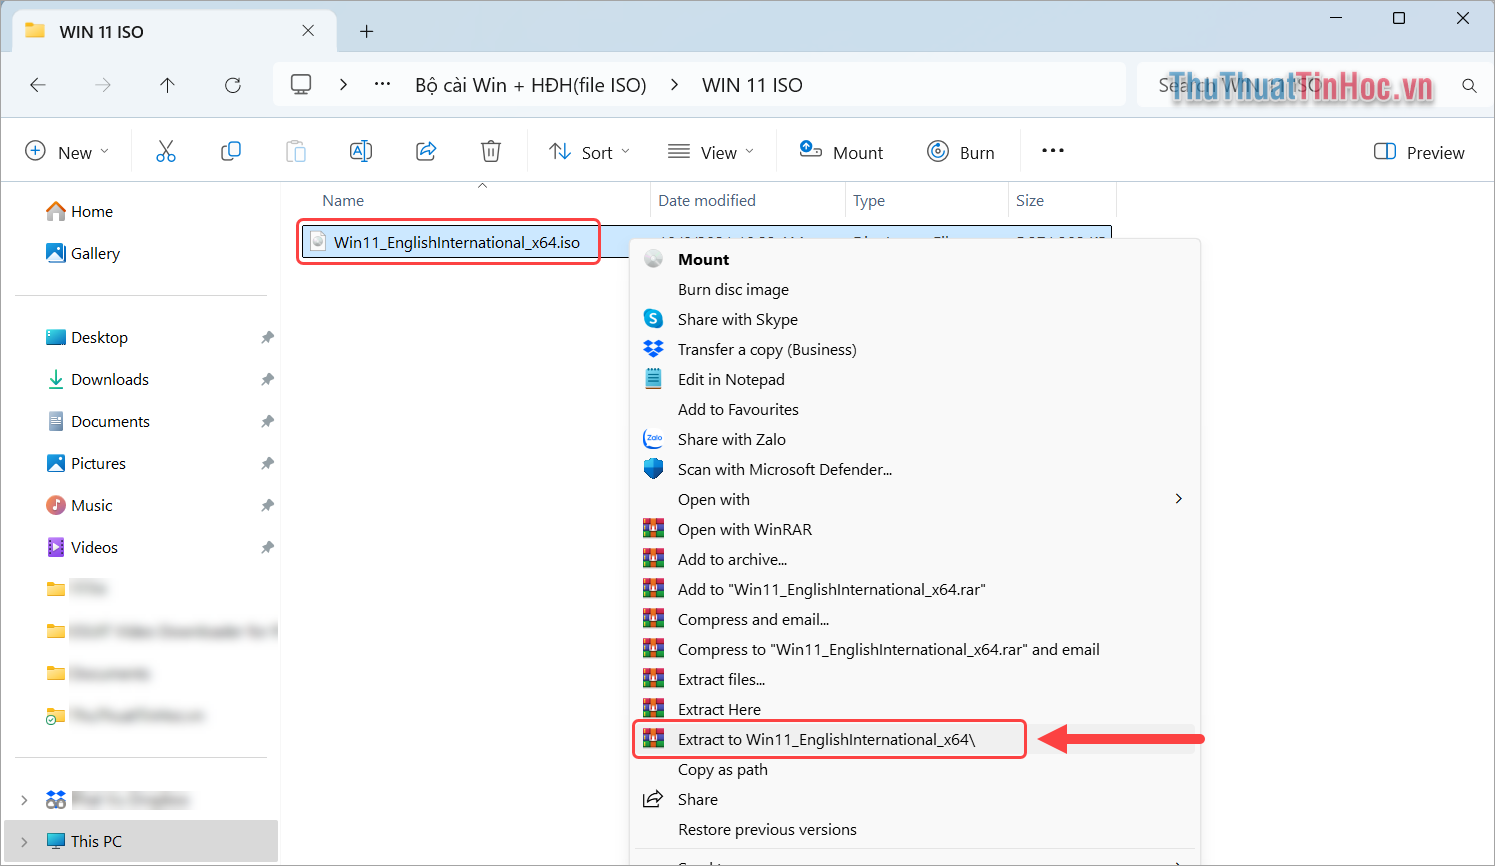
Task: Select Transfer a copy (Business)
Action: (x=915, y=349)
